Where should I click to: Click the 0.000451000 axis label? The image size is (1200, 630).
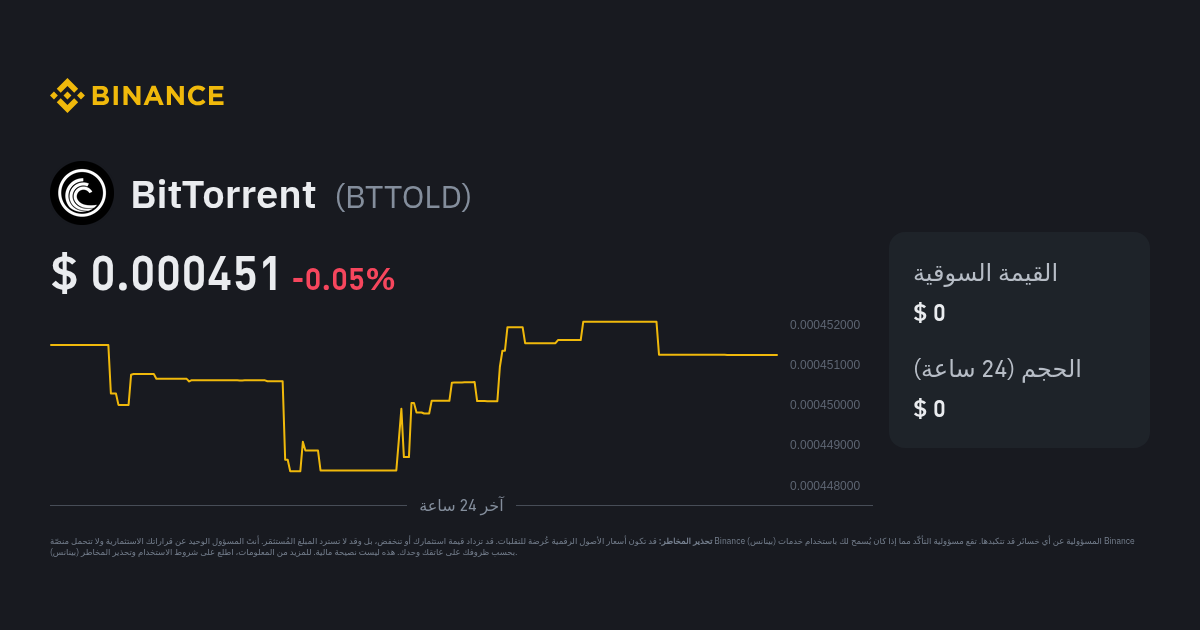[x=824, y=365]
